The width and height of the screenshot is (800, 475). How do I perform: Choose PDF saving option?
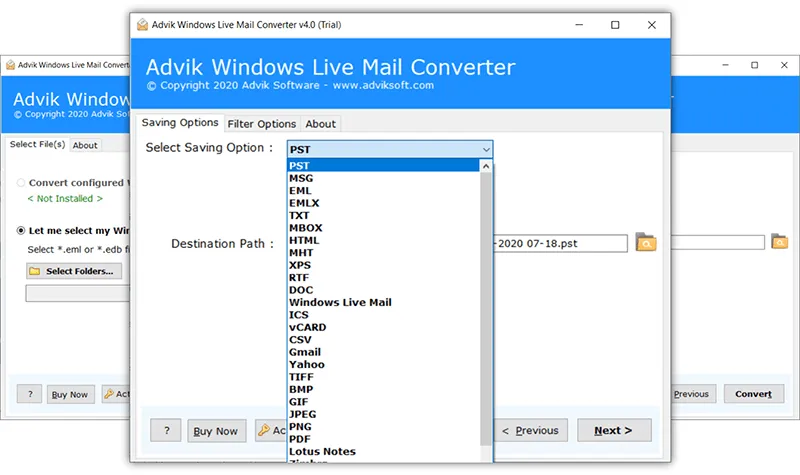pos(383,439)
